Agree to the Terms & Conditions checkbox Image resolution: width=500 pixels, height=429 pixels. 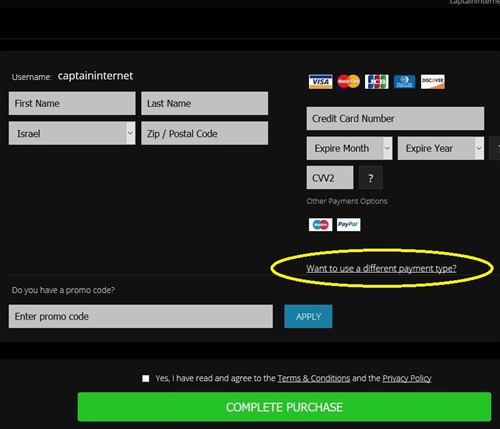146,379
